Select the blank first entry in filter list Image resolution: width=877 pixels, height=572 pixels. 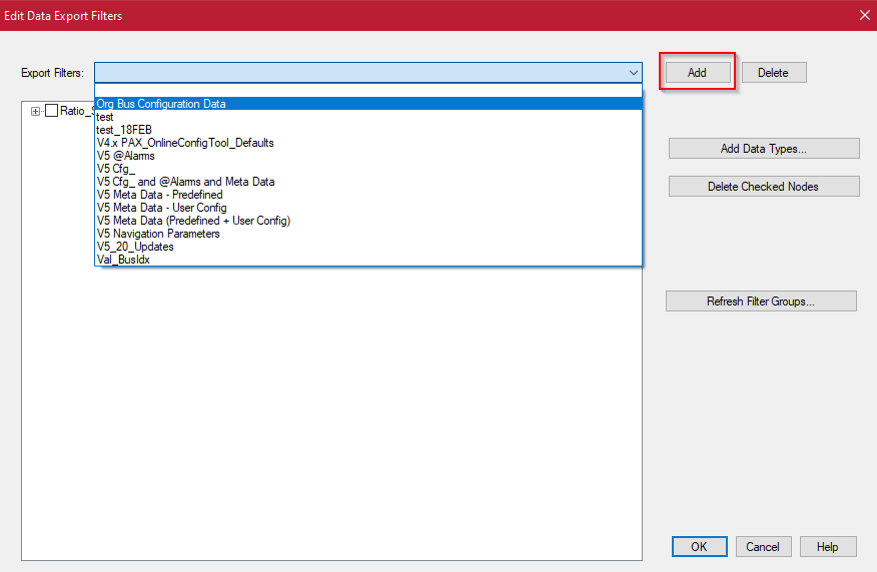(x=369, y=91)
